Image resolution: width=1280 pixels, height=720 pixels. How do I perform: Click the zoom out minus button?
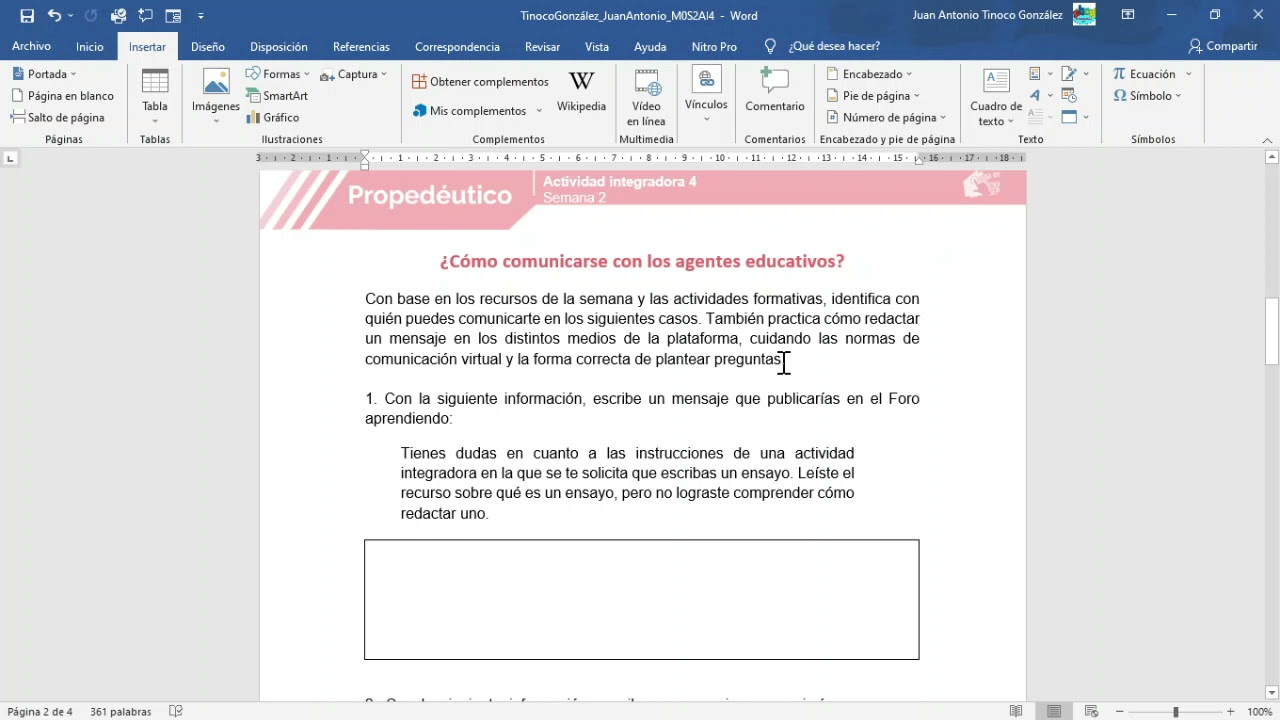tap(1122, 712)
